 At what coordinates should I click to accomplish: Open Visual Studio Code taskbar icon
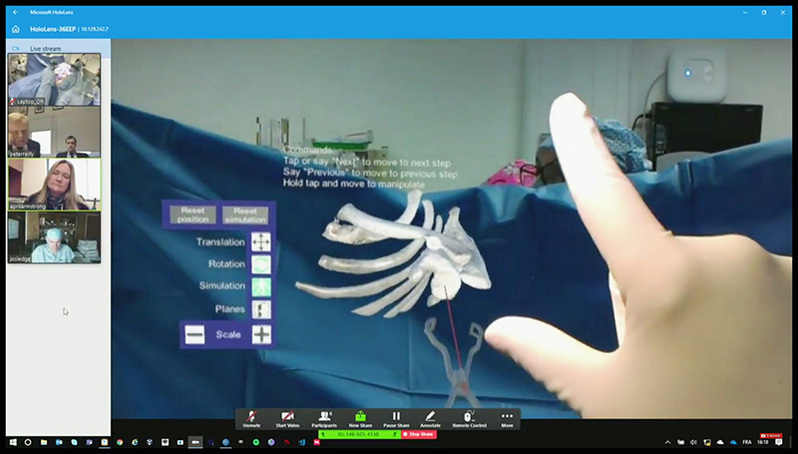[x=302, y=443]
